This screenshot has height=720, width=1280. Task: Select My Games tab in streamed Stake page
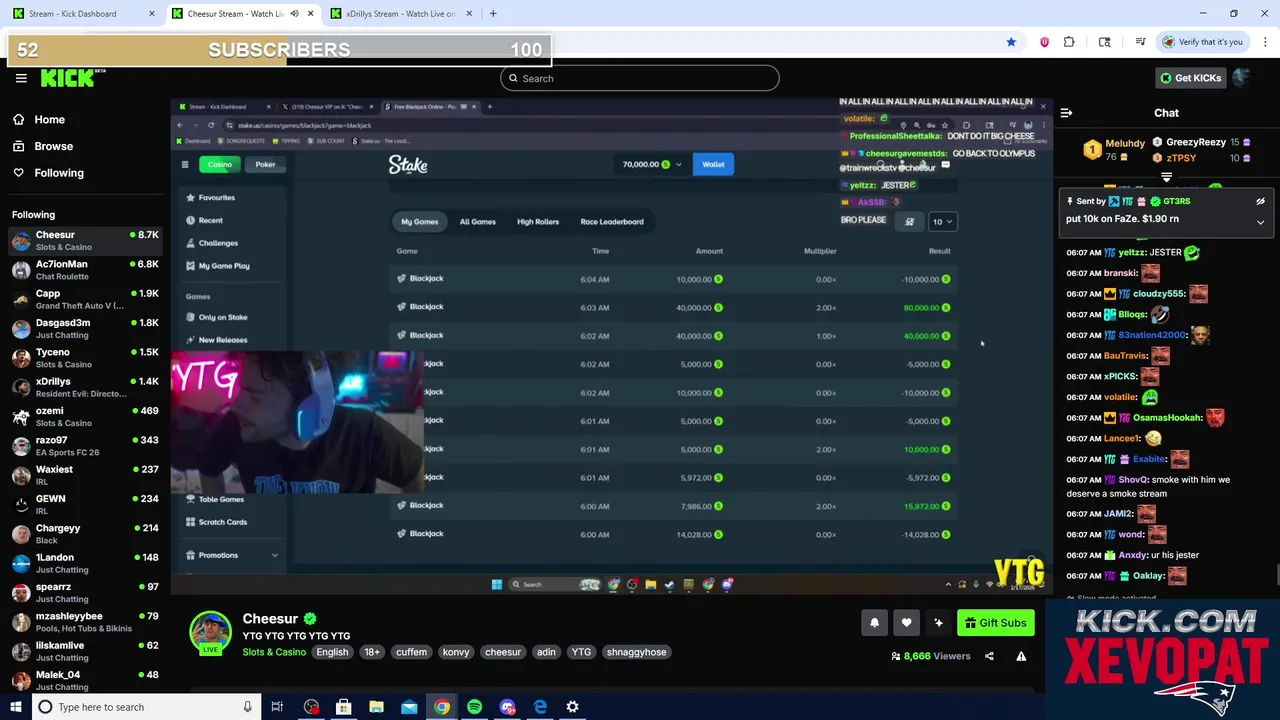419,222
